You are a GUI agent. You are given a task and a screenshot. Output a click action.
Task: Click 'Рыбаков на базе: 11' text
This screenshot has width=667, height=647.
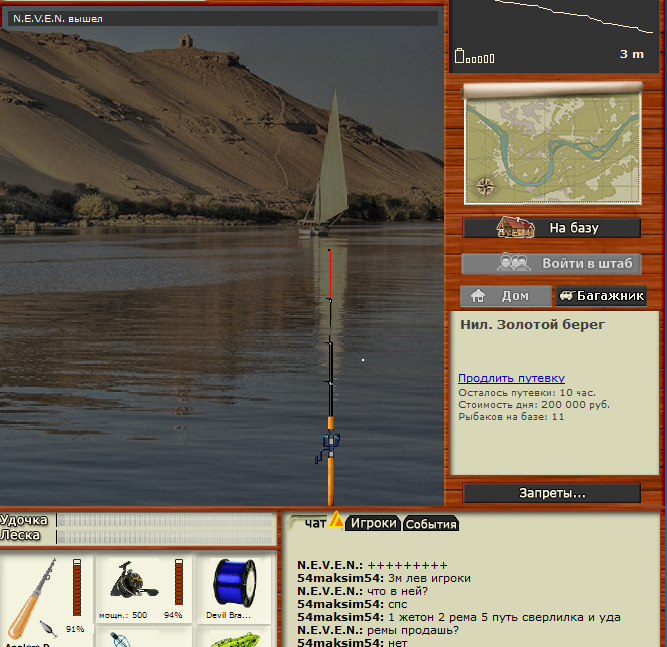tap(511, 416)
